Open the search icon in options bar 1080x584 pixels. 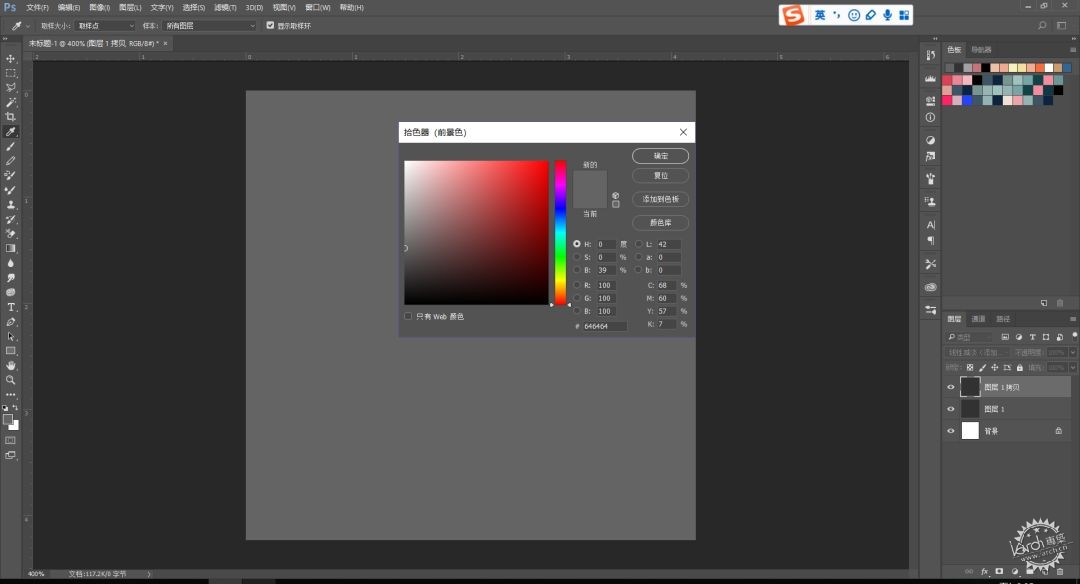coord(1042,25)
